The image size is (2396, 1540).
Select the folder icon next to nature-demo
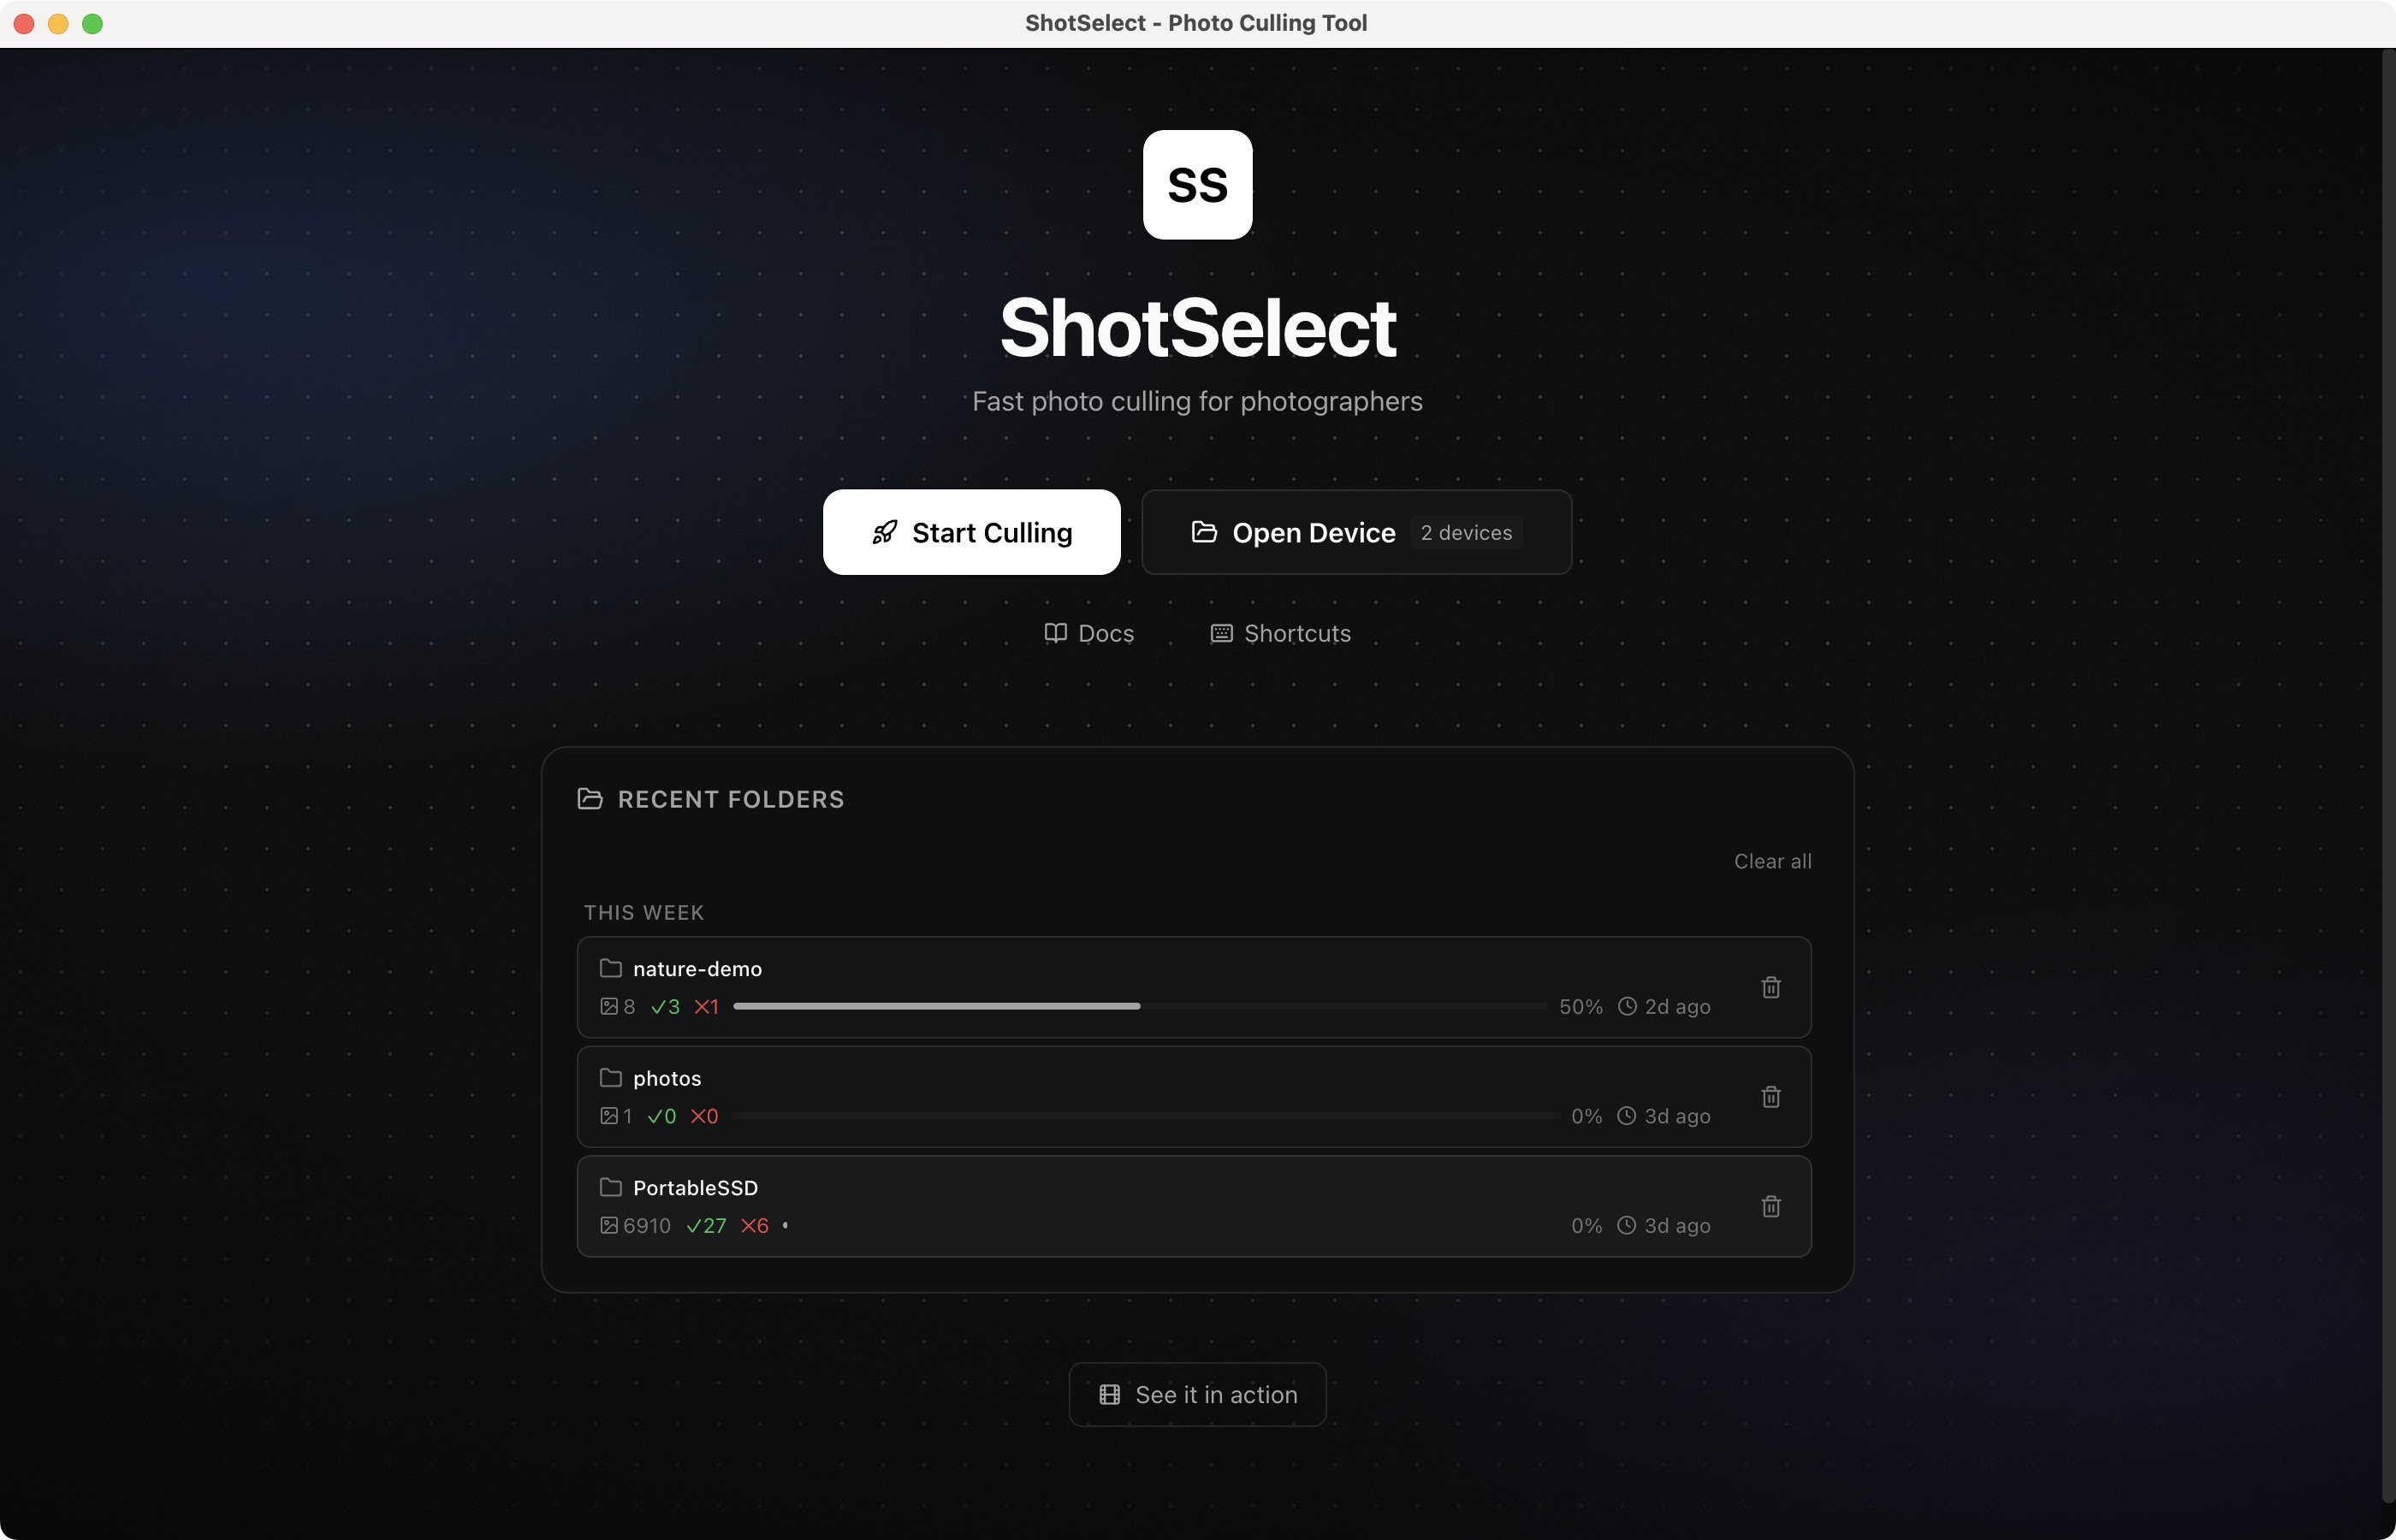coord(610,968)
